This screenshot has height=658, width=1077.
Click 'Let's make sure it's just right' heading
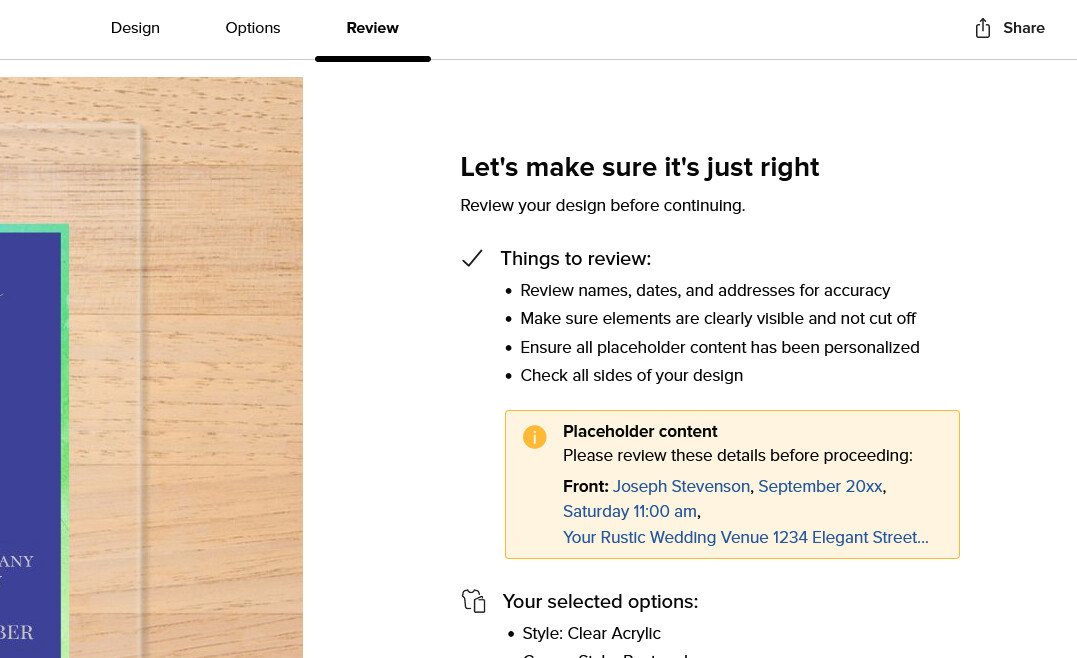[x=639, y=167]
